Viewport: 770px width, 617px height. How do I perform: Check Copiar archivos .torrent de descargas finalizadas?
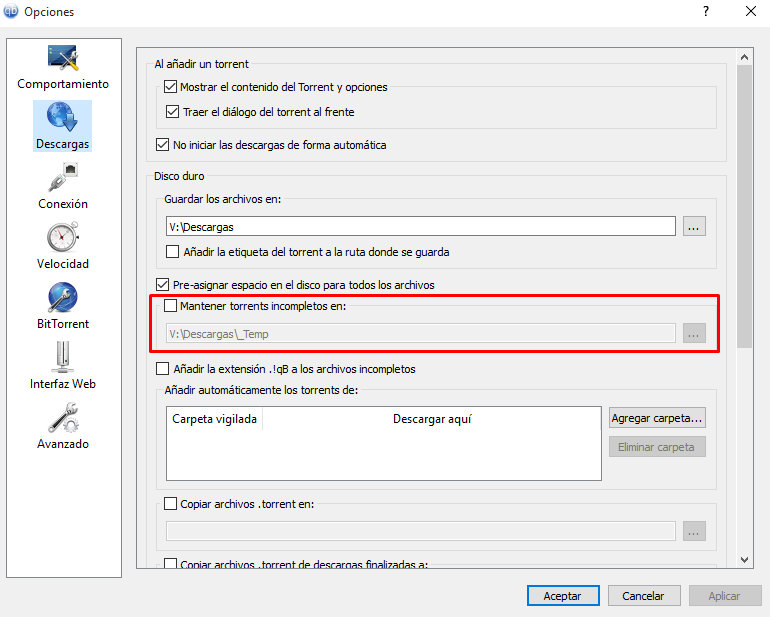point(170,563)
